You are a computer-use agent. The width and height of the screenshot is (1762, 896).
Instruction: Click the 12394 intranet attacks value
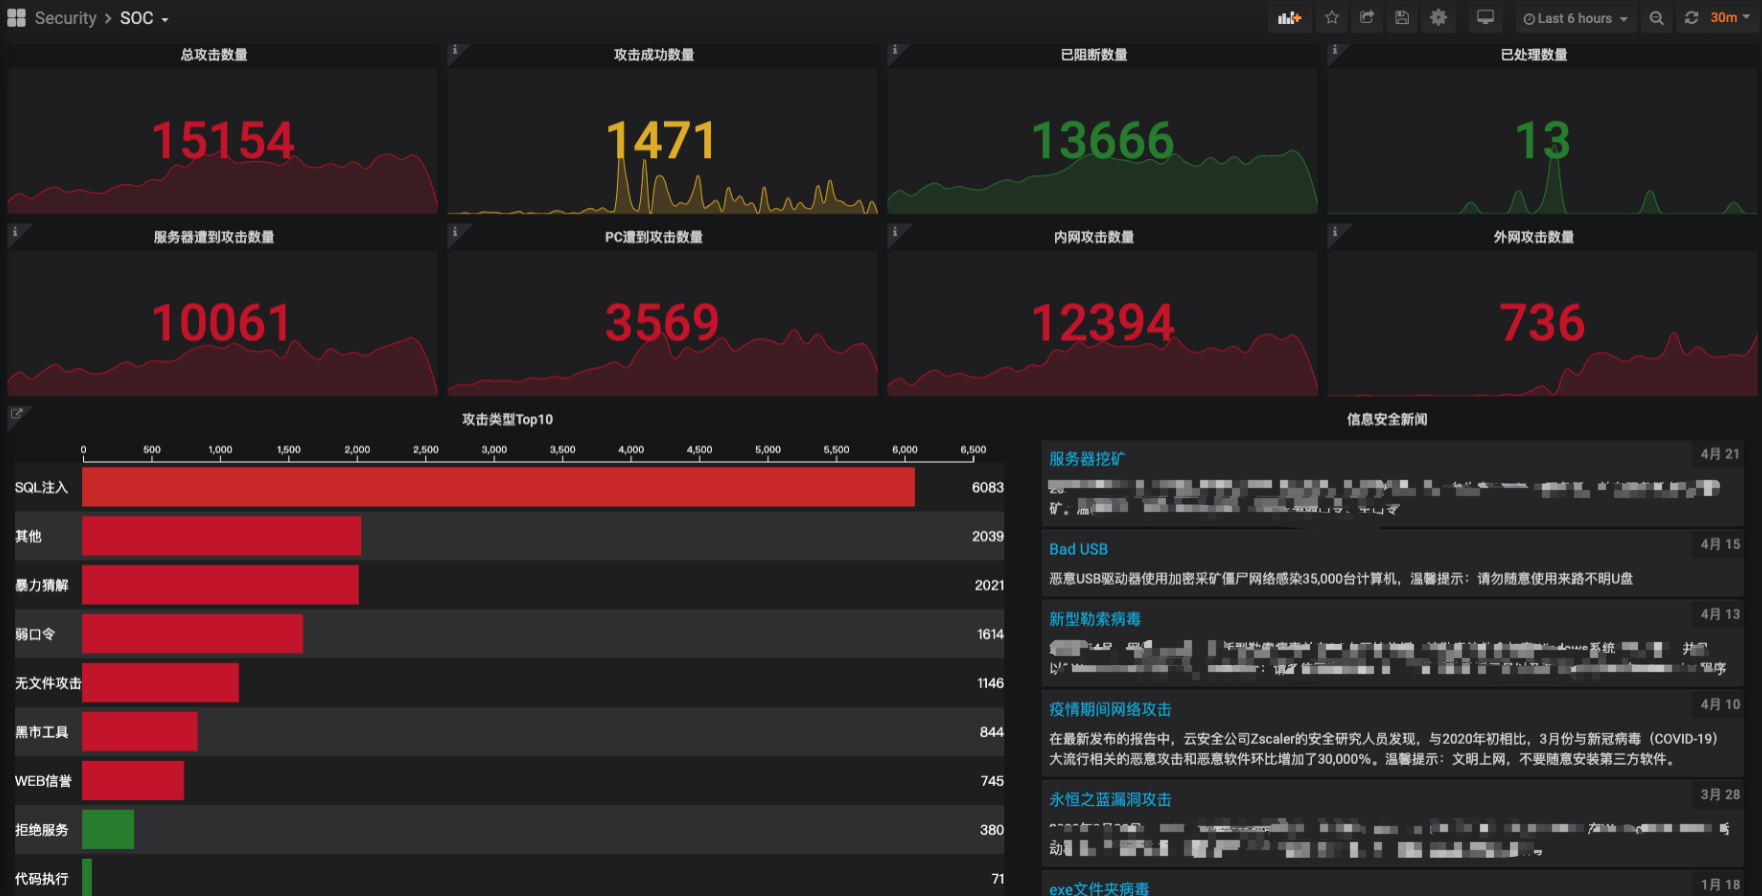click(1102, 323)
